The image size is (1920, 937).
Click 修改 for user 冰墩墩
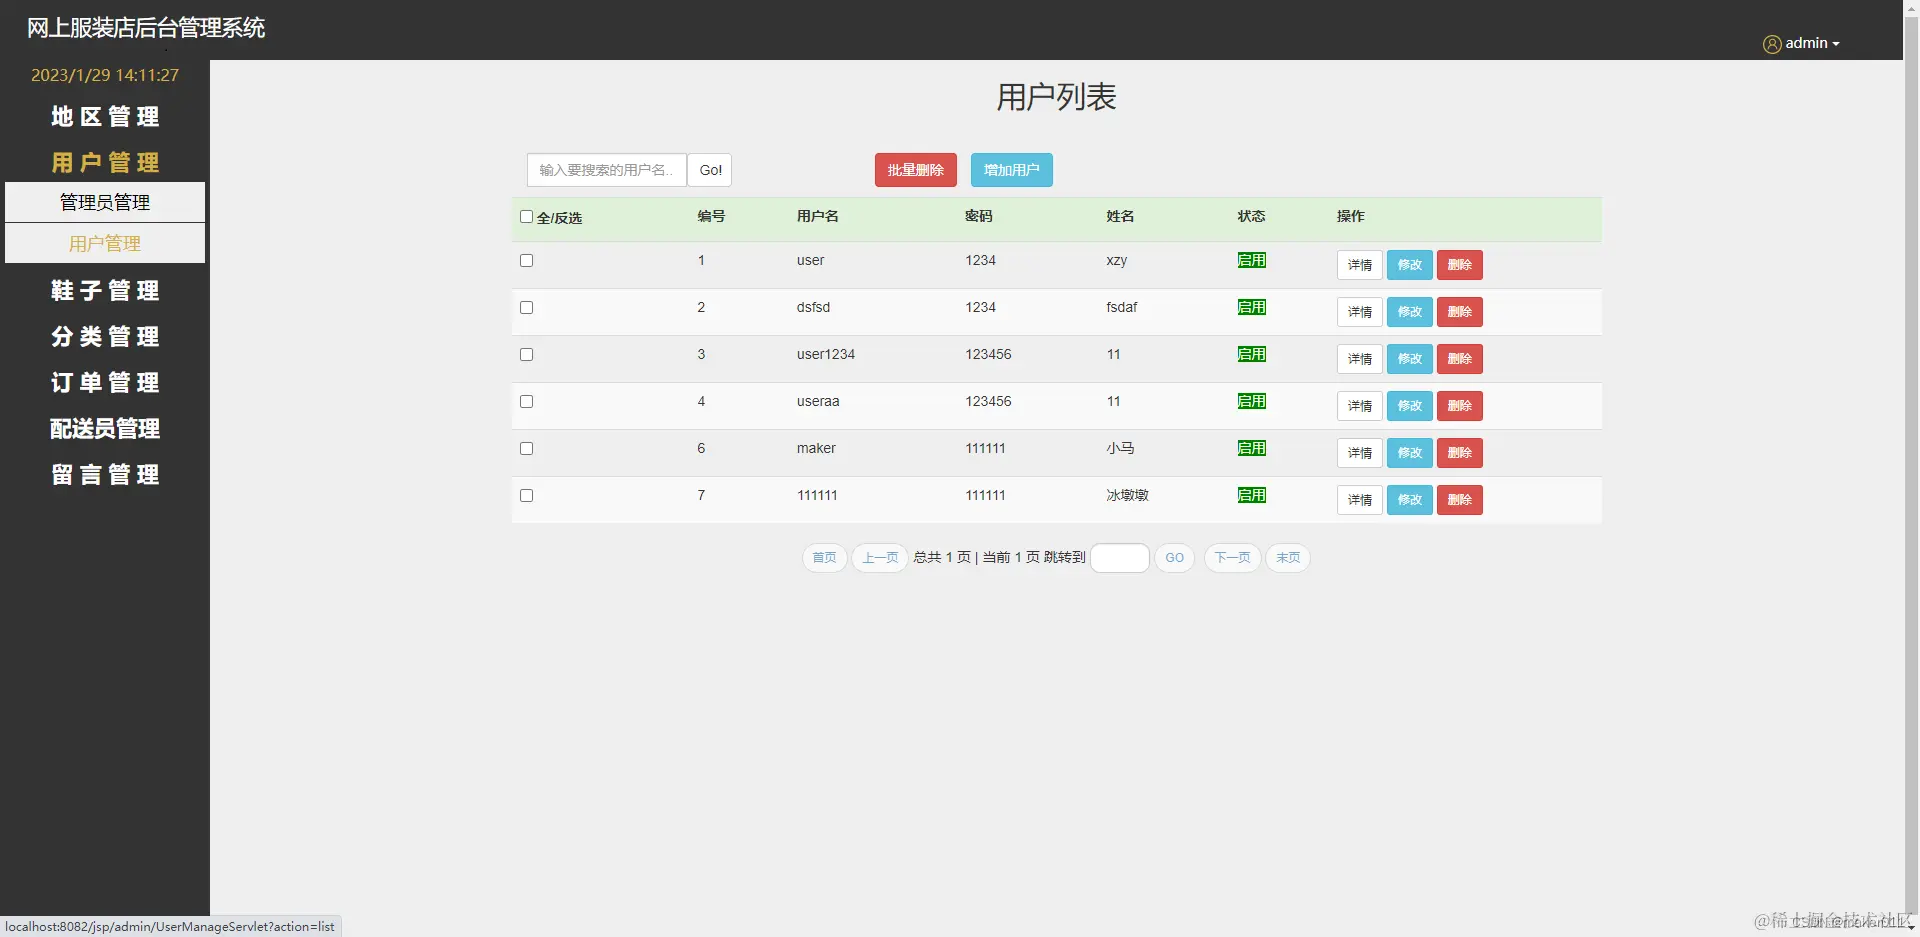pos(1410,500)
